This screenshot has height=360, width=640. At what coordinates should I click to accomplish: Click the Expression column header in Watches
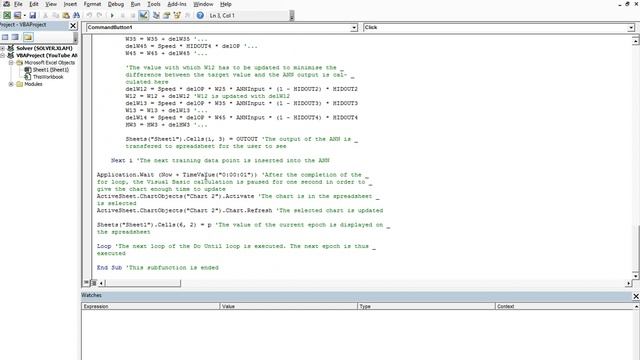(x=150, y=306)
